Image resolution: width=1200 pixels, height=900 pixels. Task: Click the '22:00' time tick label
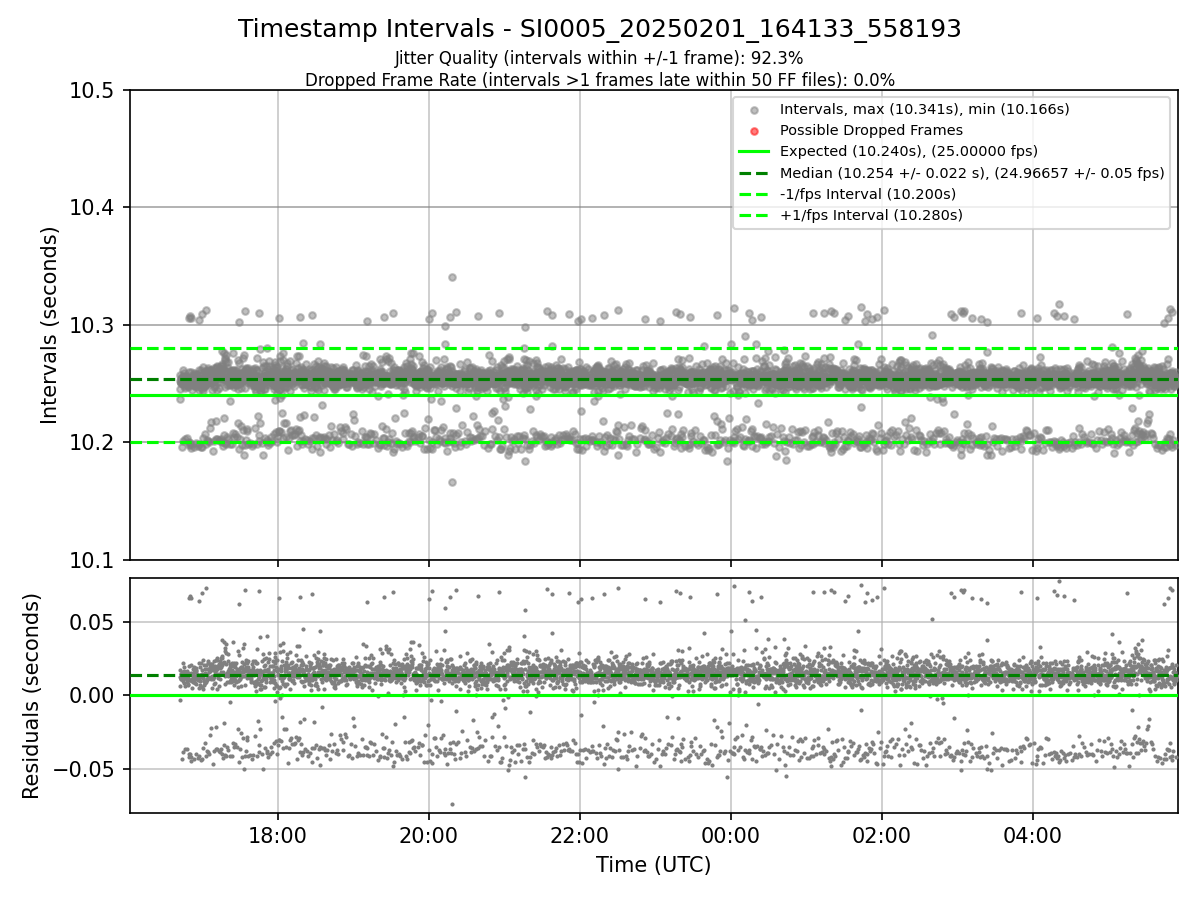point(580,834)
